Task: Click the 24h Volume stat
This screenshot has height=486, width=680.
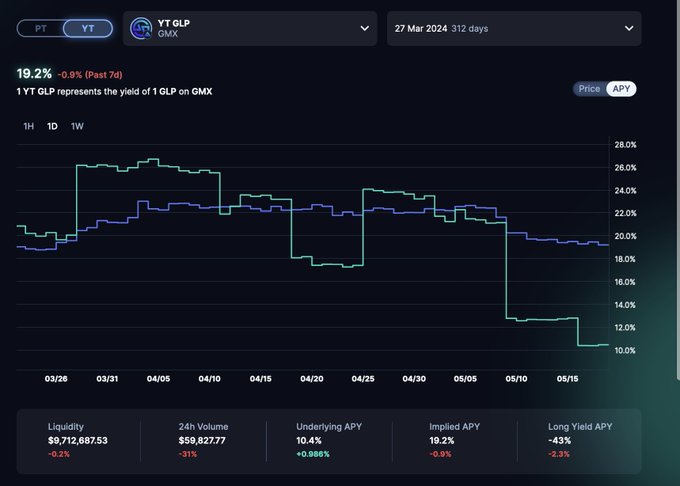Action: [x=203, y=440]
